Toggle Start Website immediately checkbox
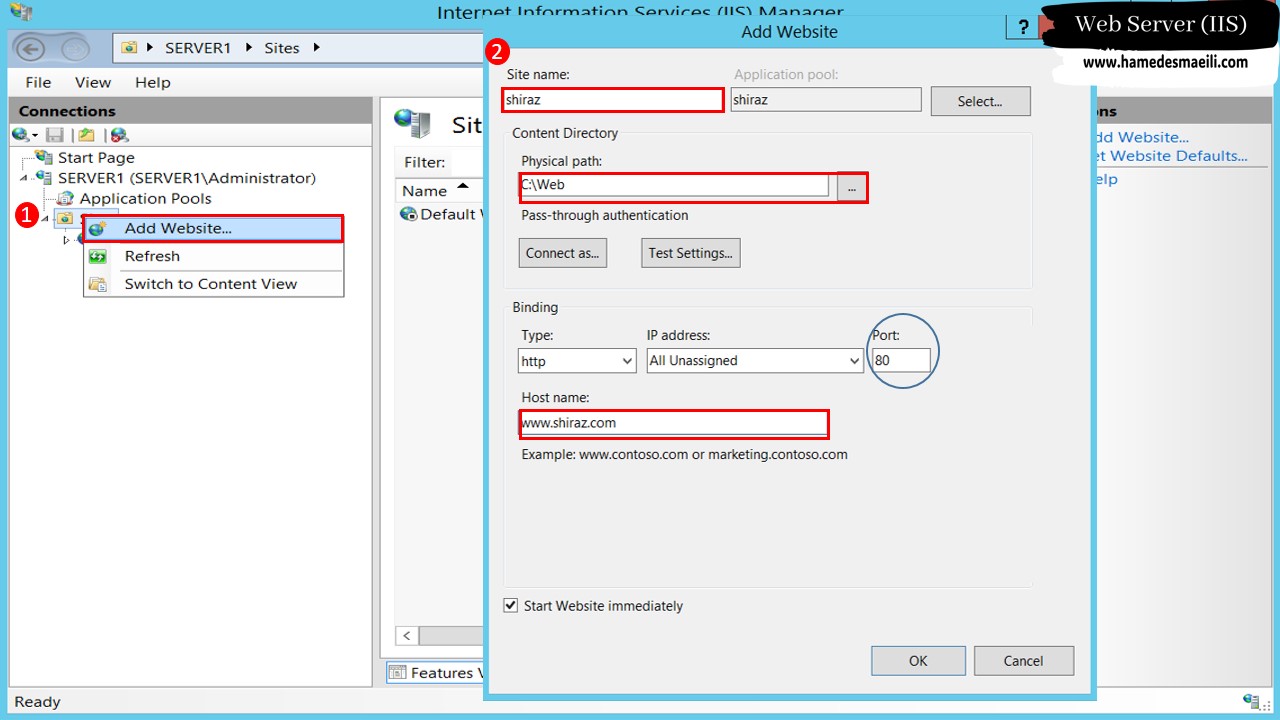Viewport: 1280px width, 720px height. [x=511, y=606]
